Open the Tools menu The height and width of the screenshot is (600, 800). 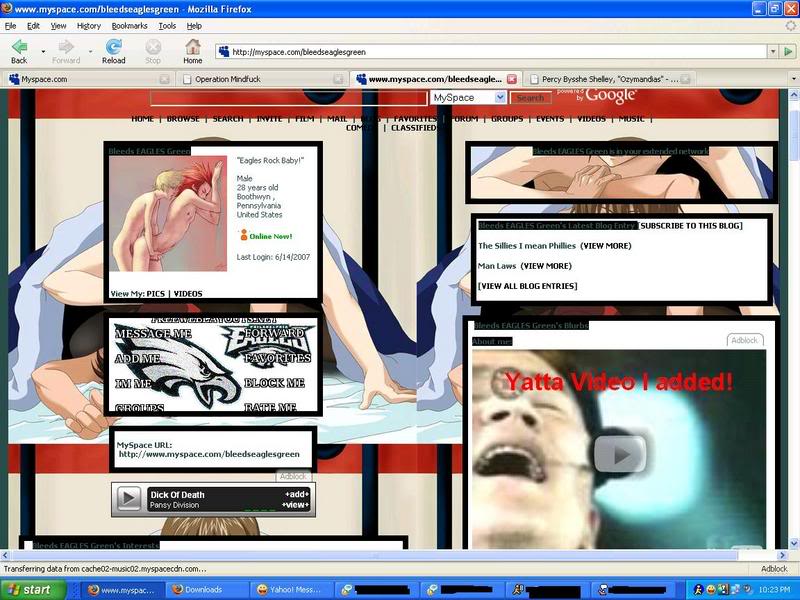click(167, 26)
